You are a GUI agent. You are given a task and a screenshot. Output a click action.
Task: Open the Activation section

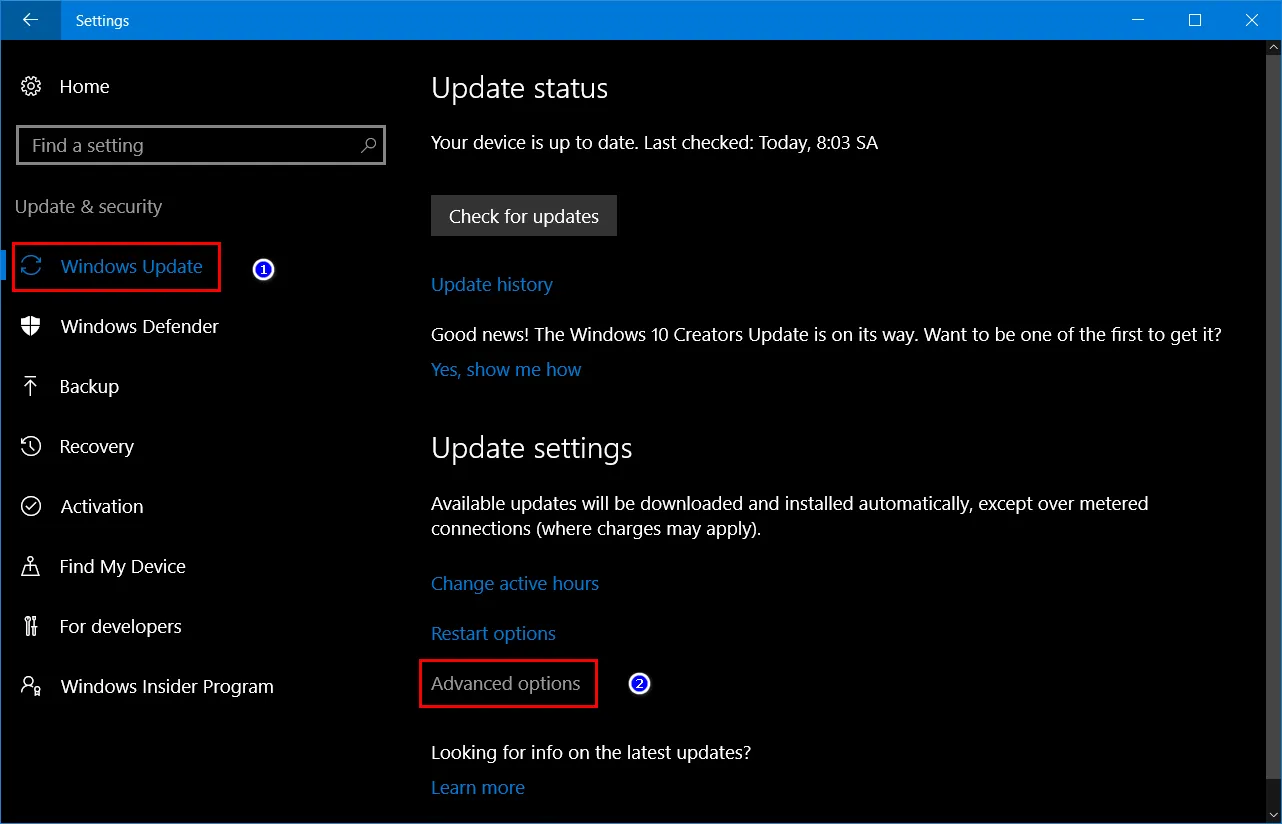(x=101, y=506)
